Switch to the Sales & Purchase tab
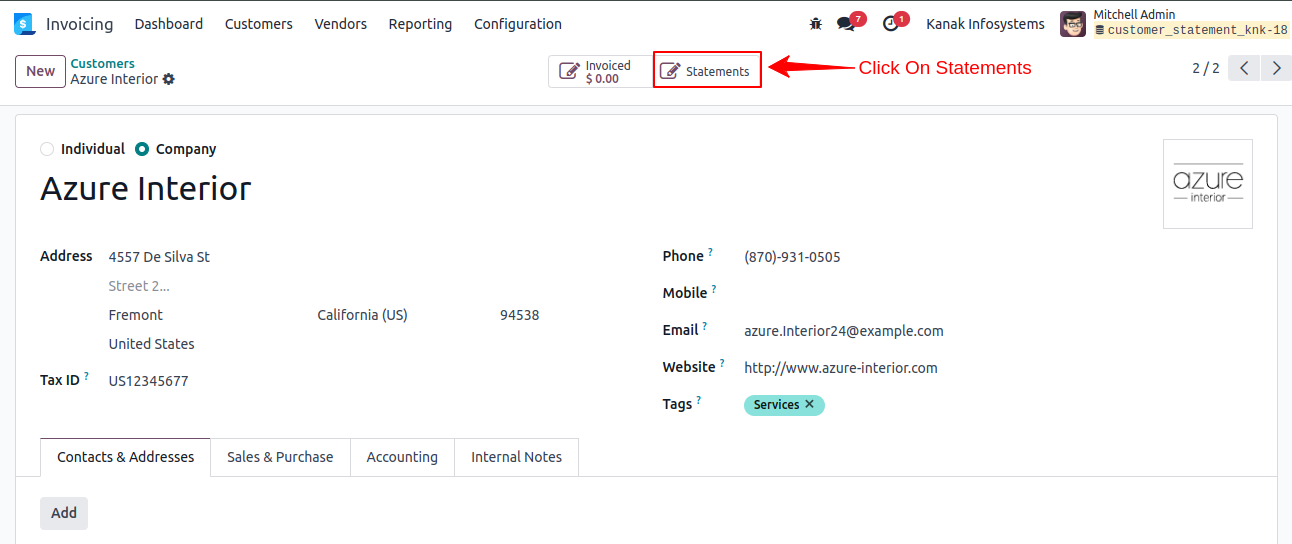 [280, 457]
